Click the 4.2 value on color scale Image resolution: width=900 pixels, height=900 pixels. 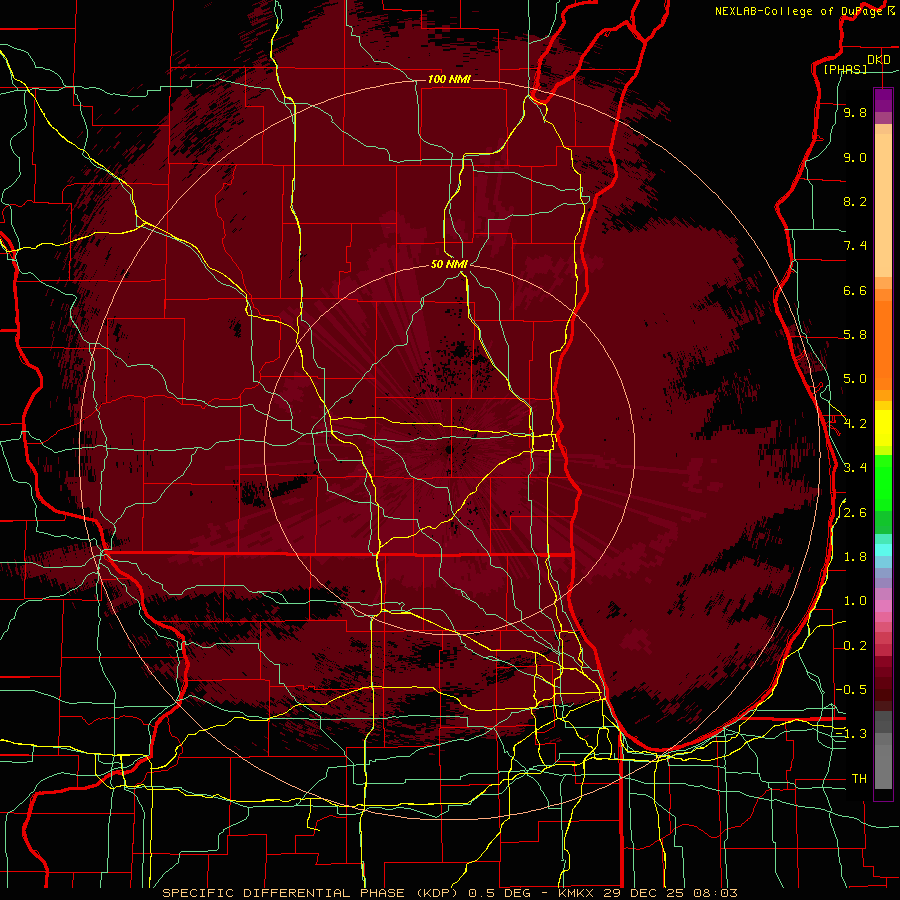click(x=855, y=424)
